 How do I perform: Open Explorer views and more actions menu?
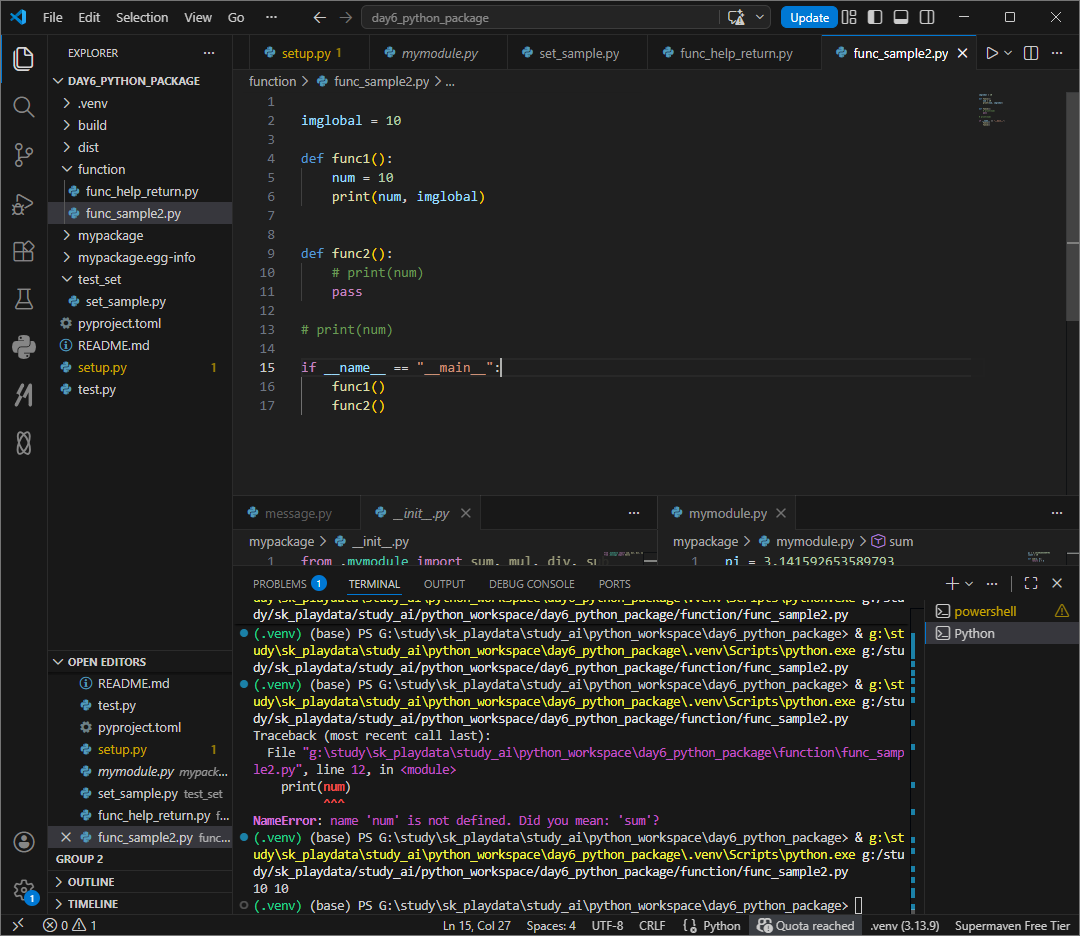tap(209, 53)
